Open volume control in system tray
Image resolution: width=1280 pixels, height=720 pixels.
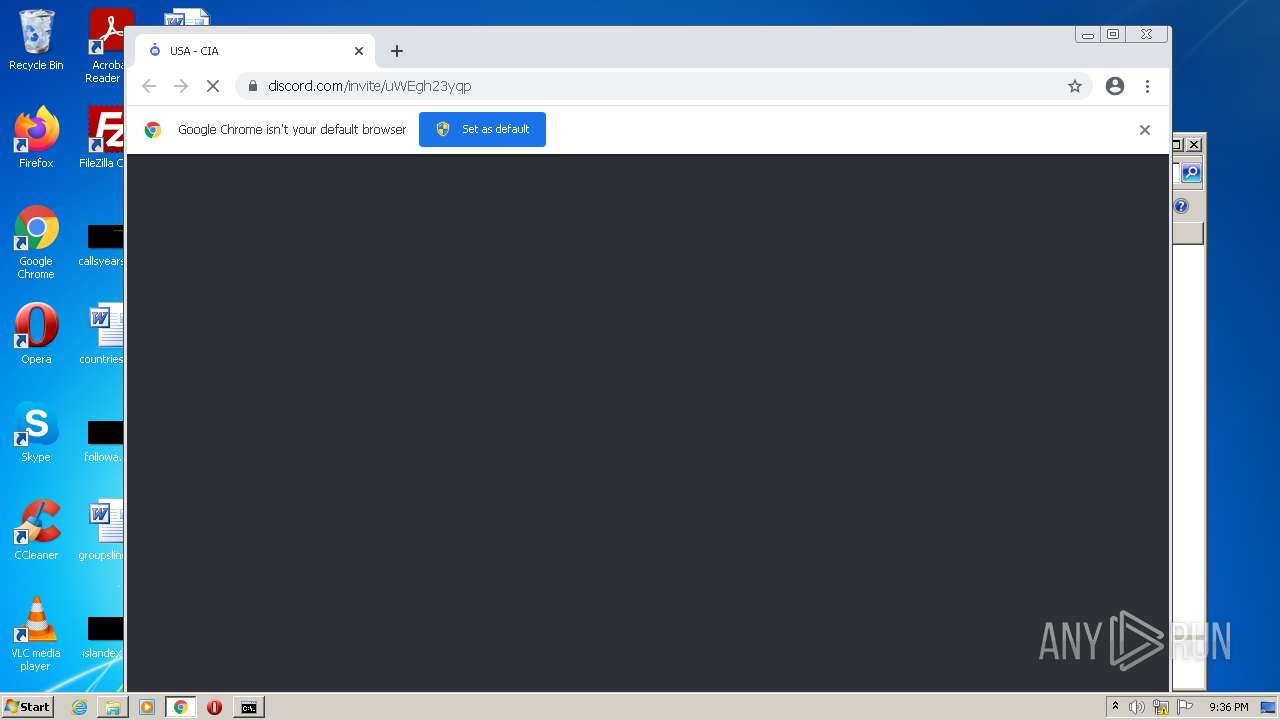(x=1137, y=707)
